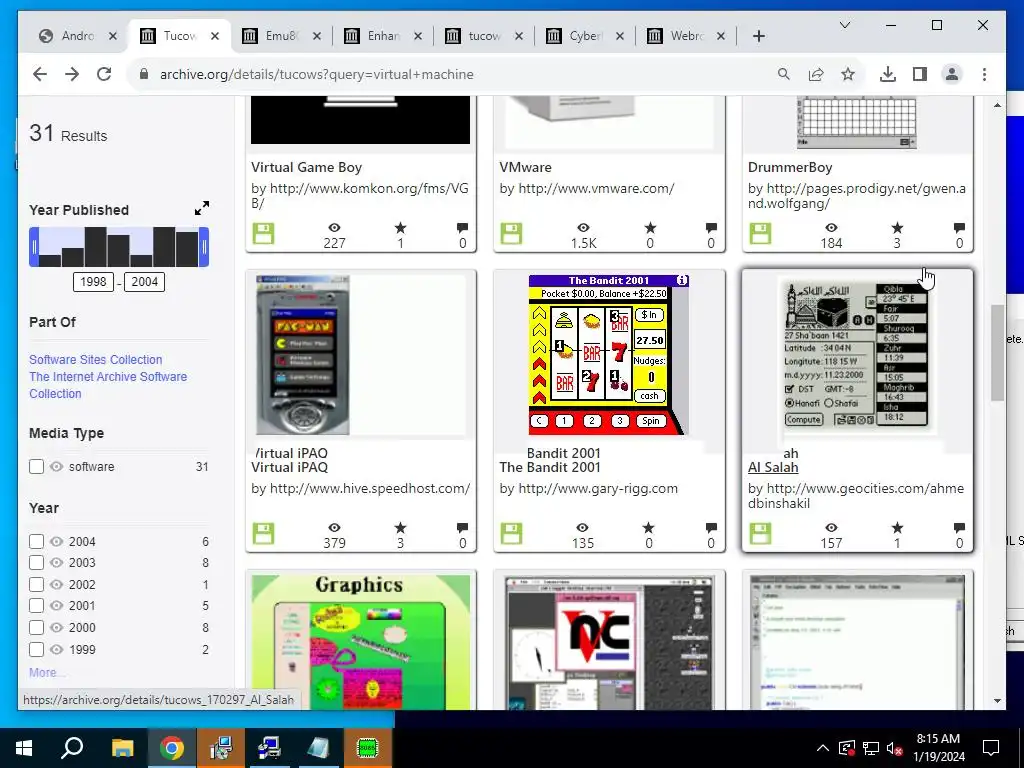Viewport: 1024px width, 768px height.
Task: Click the search magnifier in the address bar
Action: tap(784, 74)
